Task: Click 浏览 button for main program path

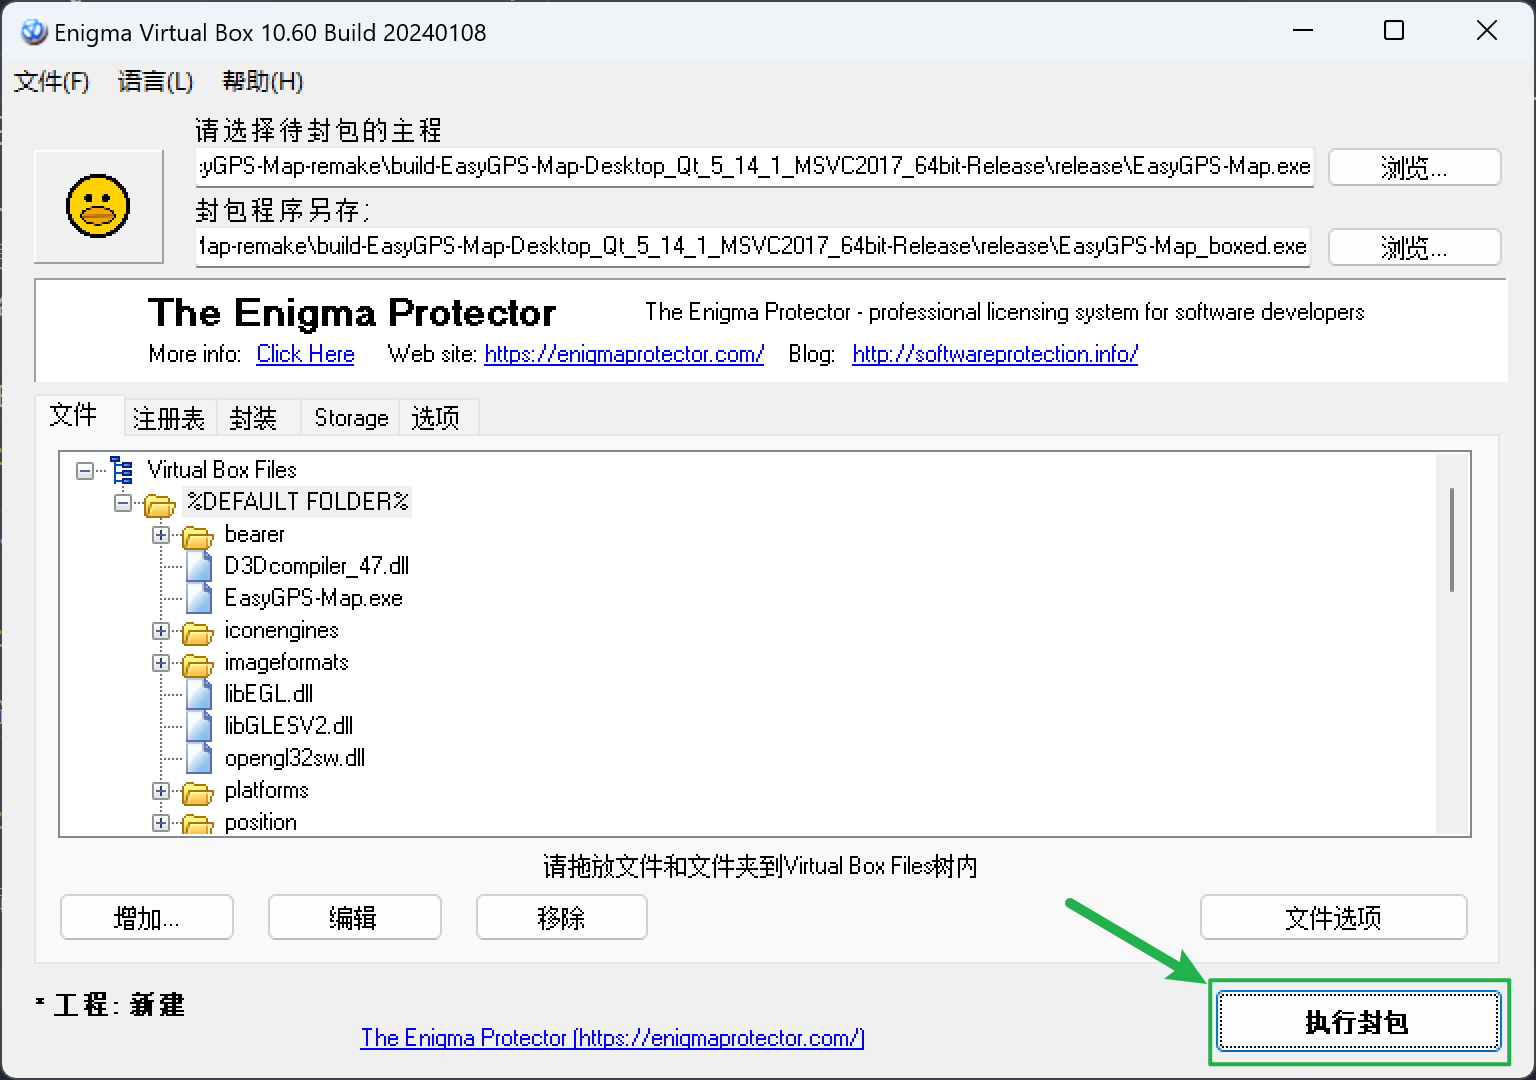Action: [1414, 167]
